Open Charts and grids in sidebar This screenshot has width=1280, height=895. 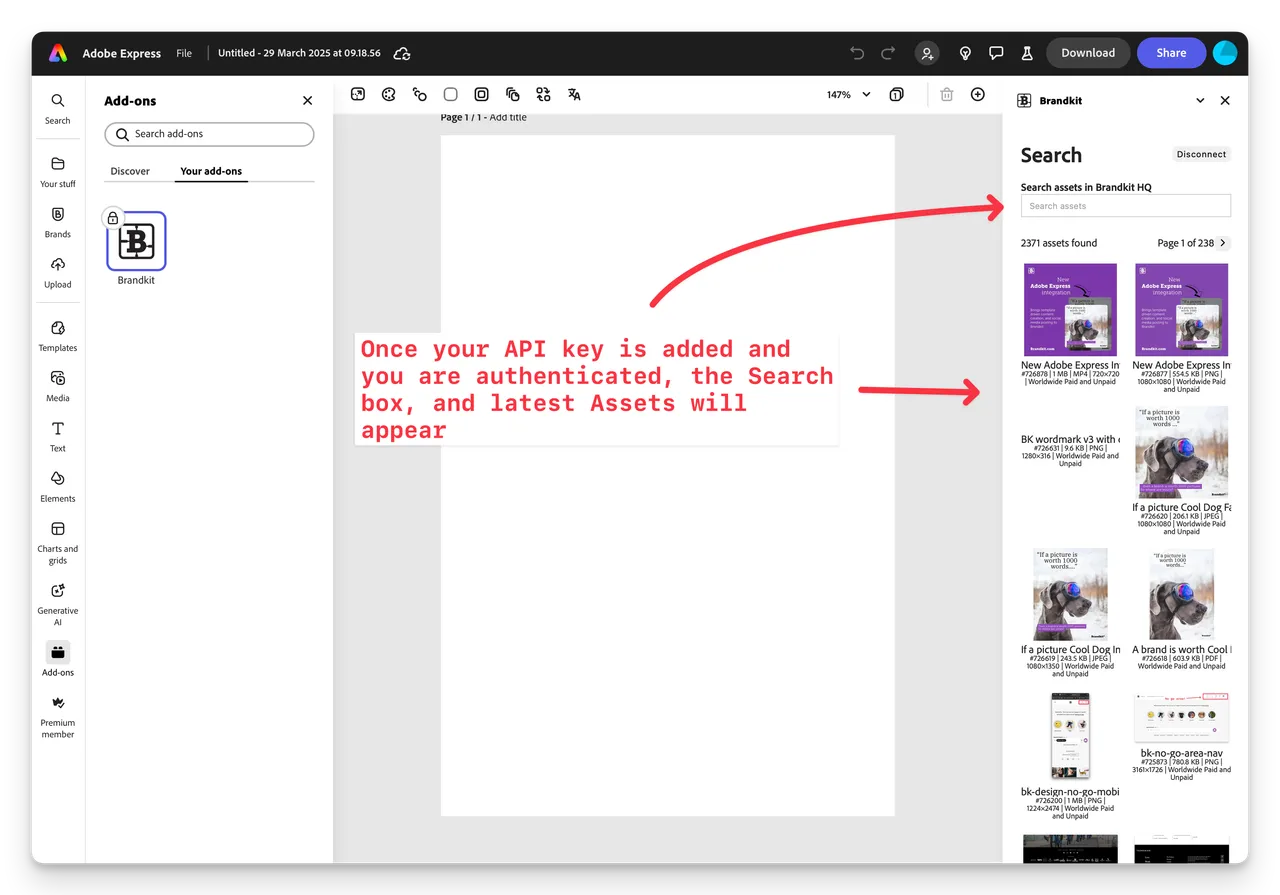click(x=58, y=541)
